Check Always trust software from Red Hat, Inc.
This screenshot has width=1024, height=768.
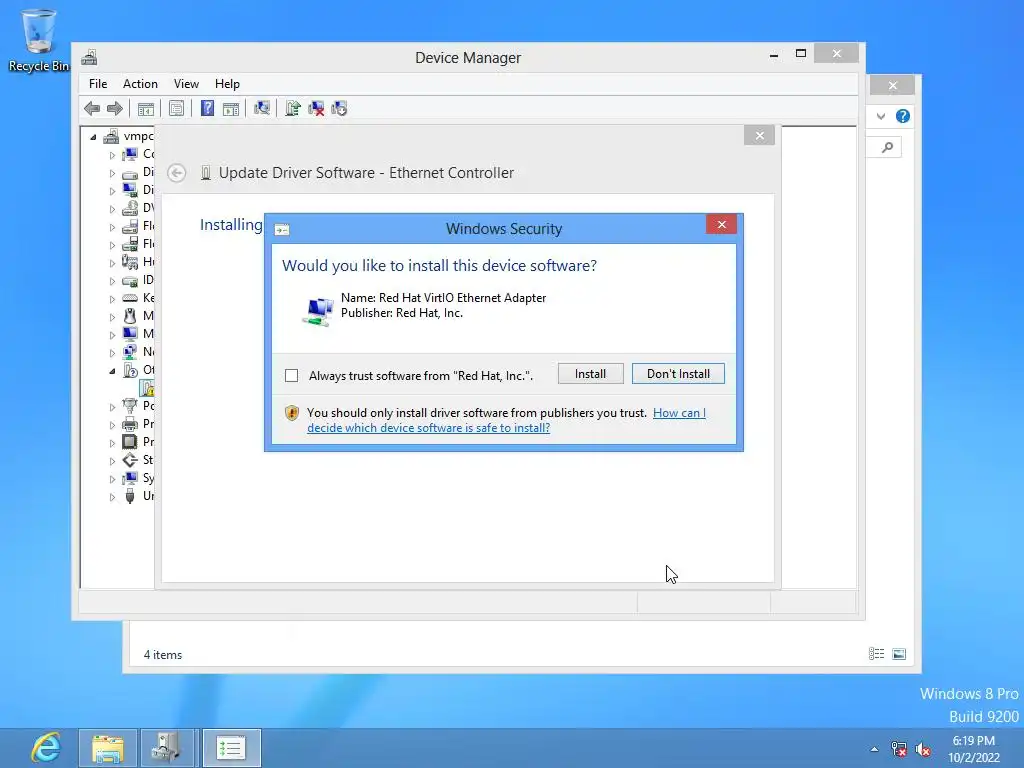(x=291, y=376)
